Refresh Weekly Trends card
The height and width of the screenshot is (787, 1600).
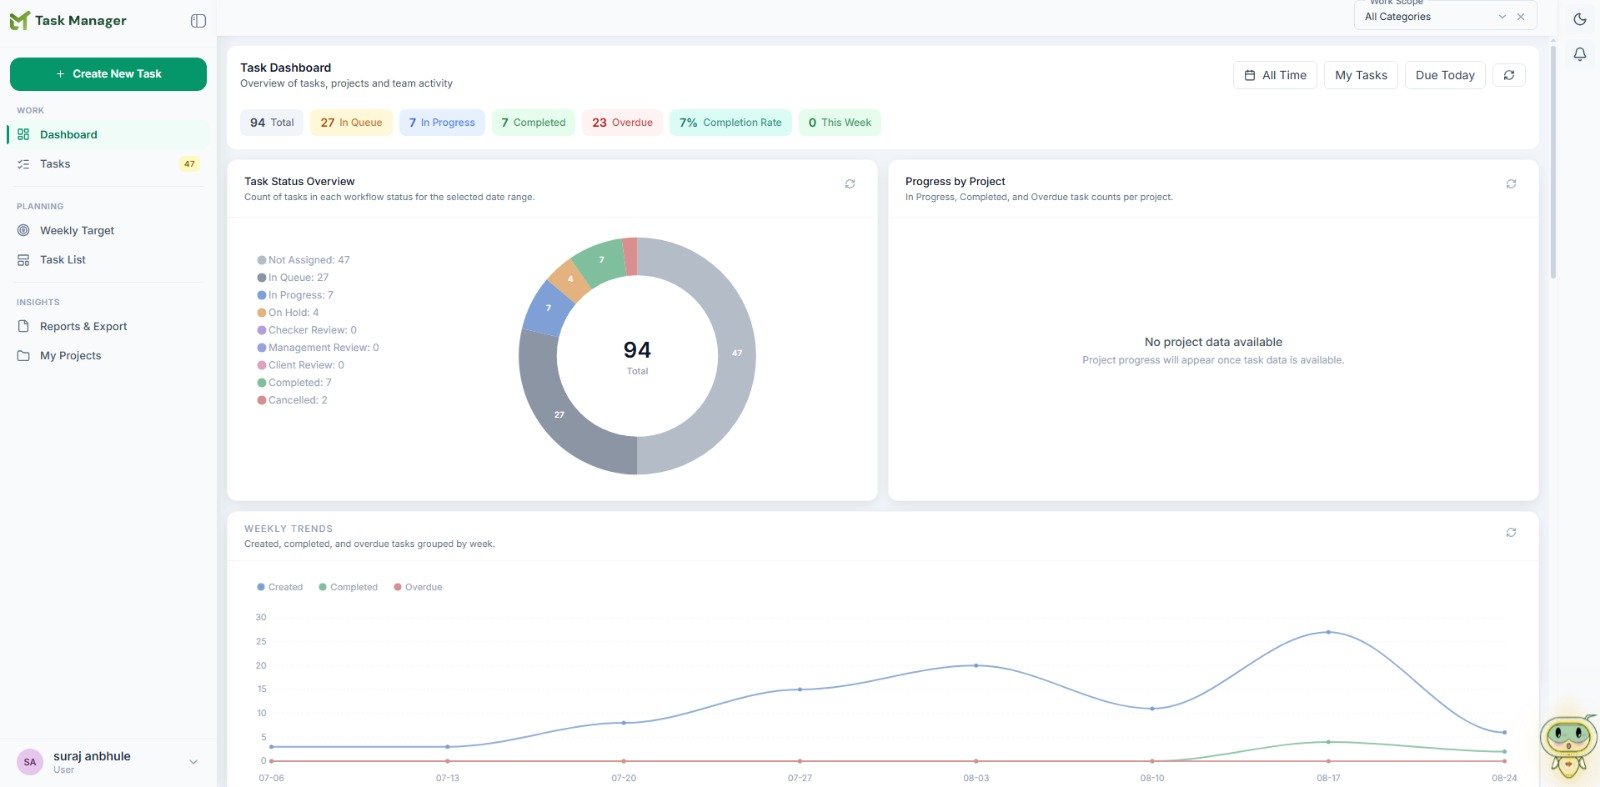(1511, 532)
